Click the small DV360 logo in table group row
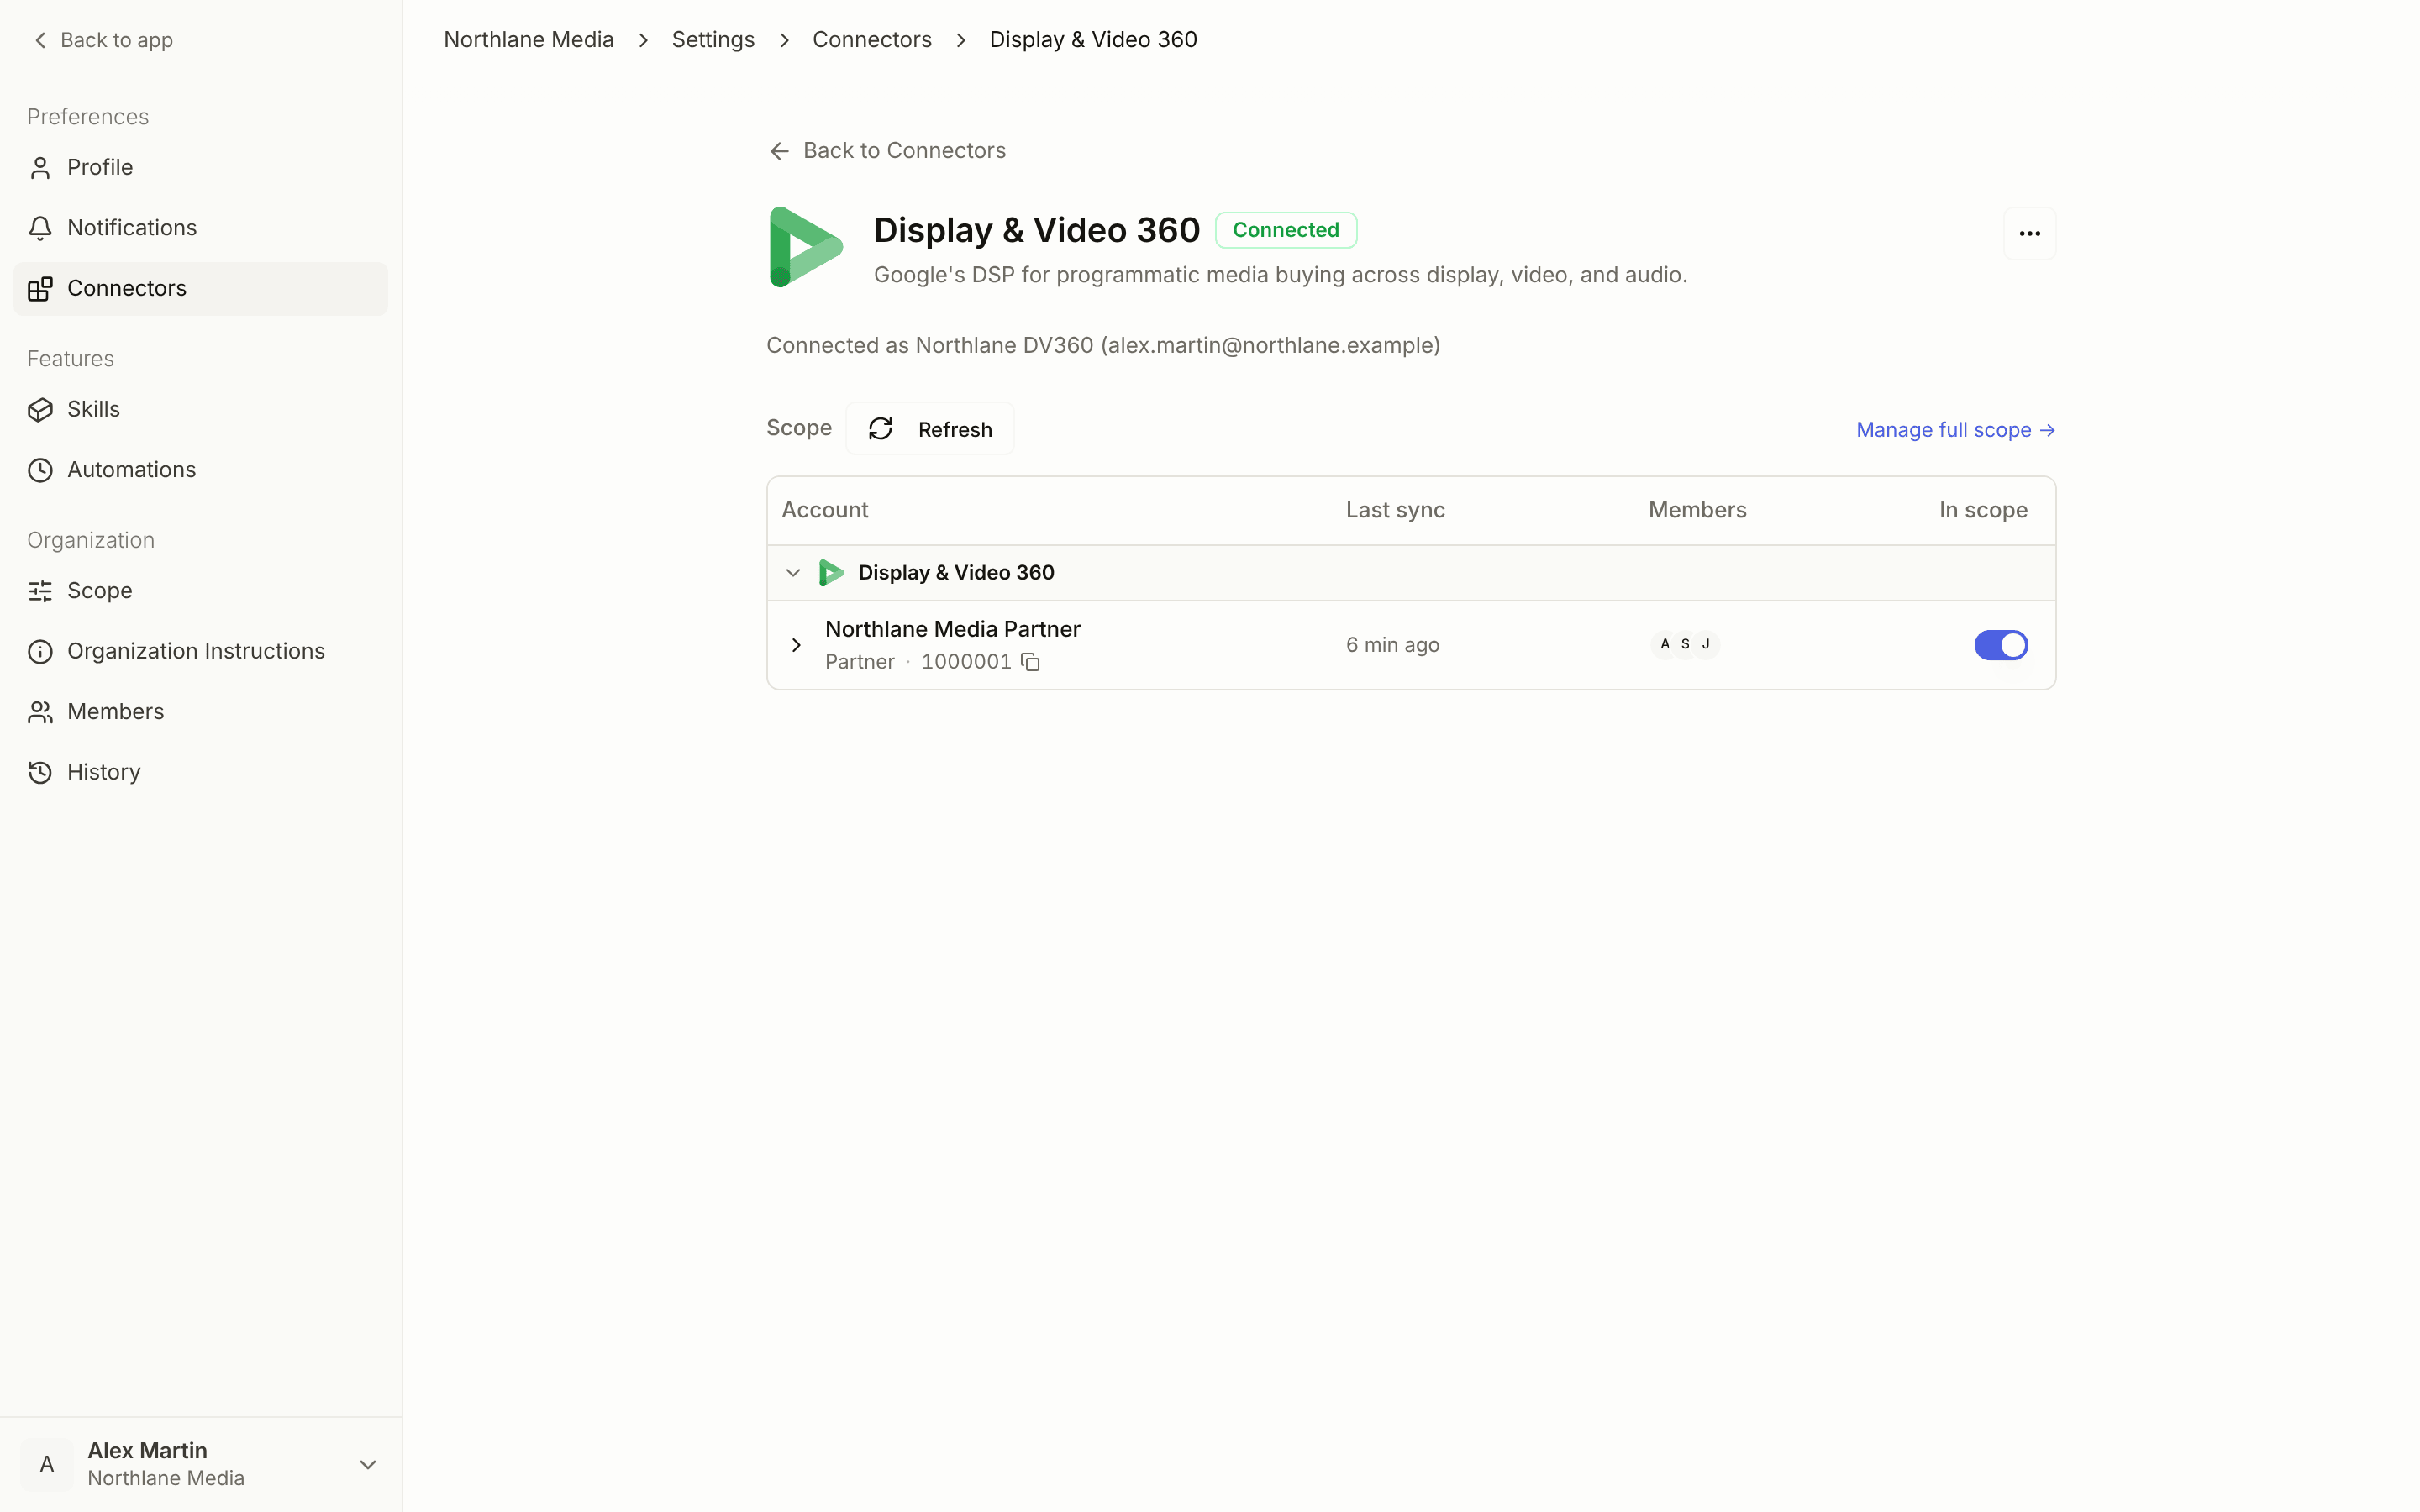2420x1512 pixels. [831, 573]
